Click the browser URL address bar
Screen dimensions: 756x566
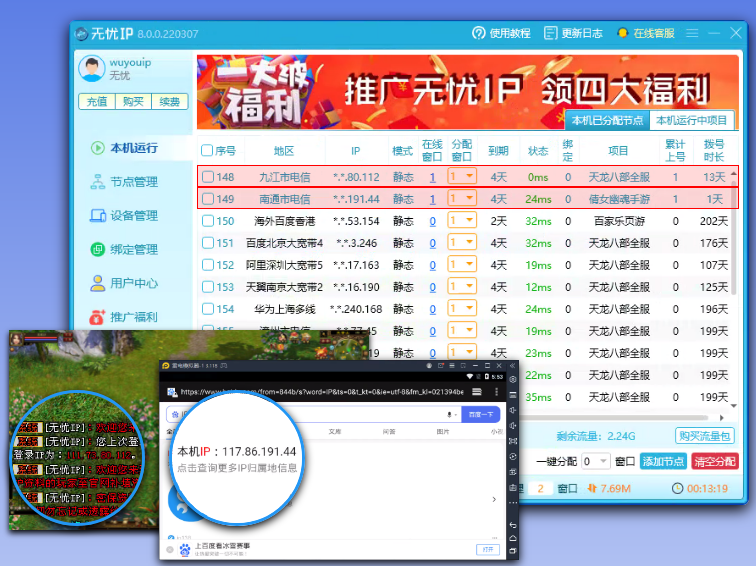(322, 392)
